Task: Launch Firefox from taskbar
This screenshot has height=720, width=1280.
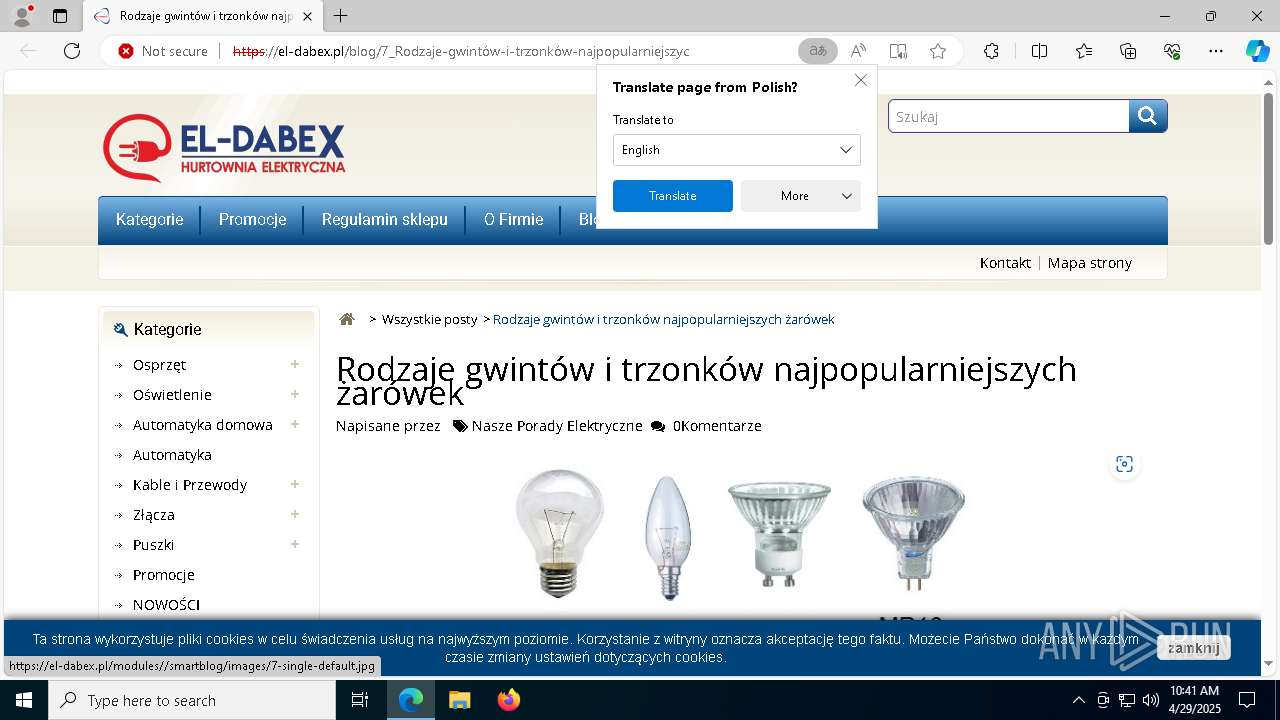Action: click(508, 700)
